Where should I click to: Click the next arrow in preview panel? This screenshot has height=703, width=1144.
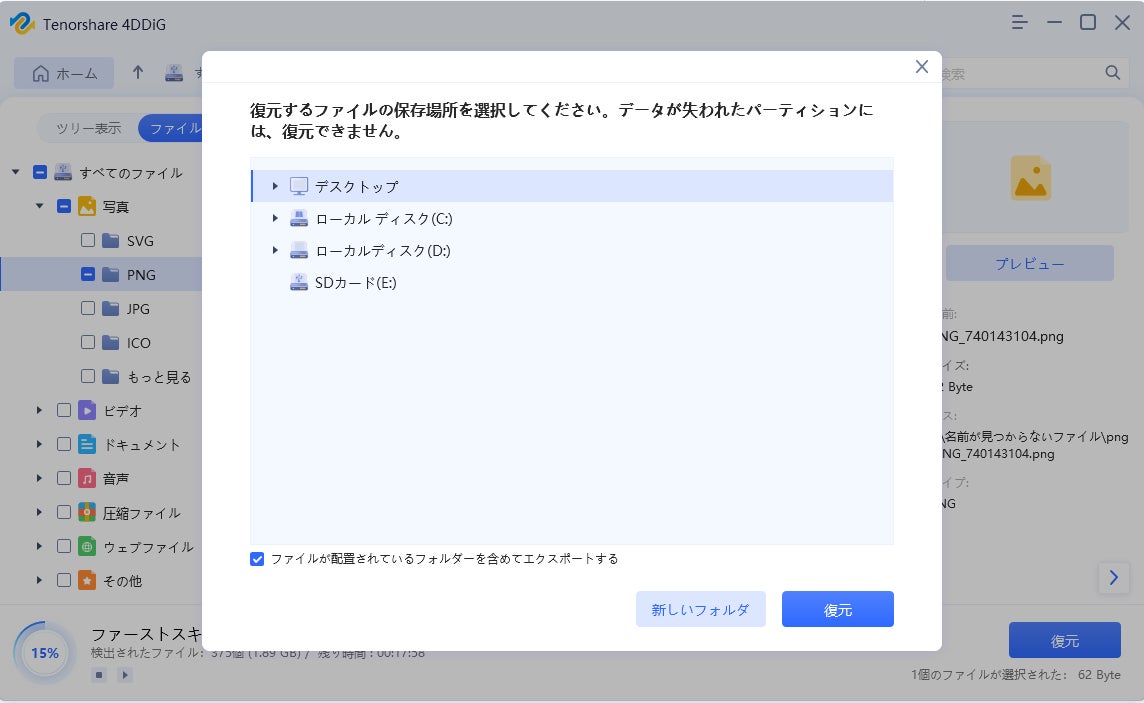(x=1113, y=577)
